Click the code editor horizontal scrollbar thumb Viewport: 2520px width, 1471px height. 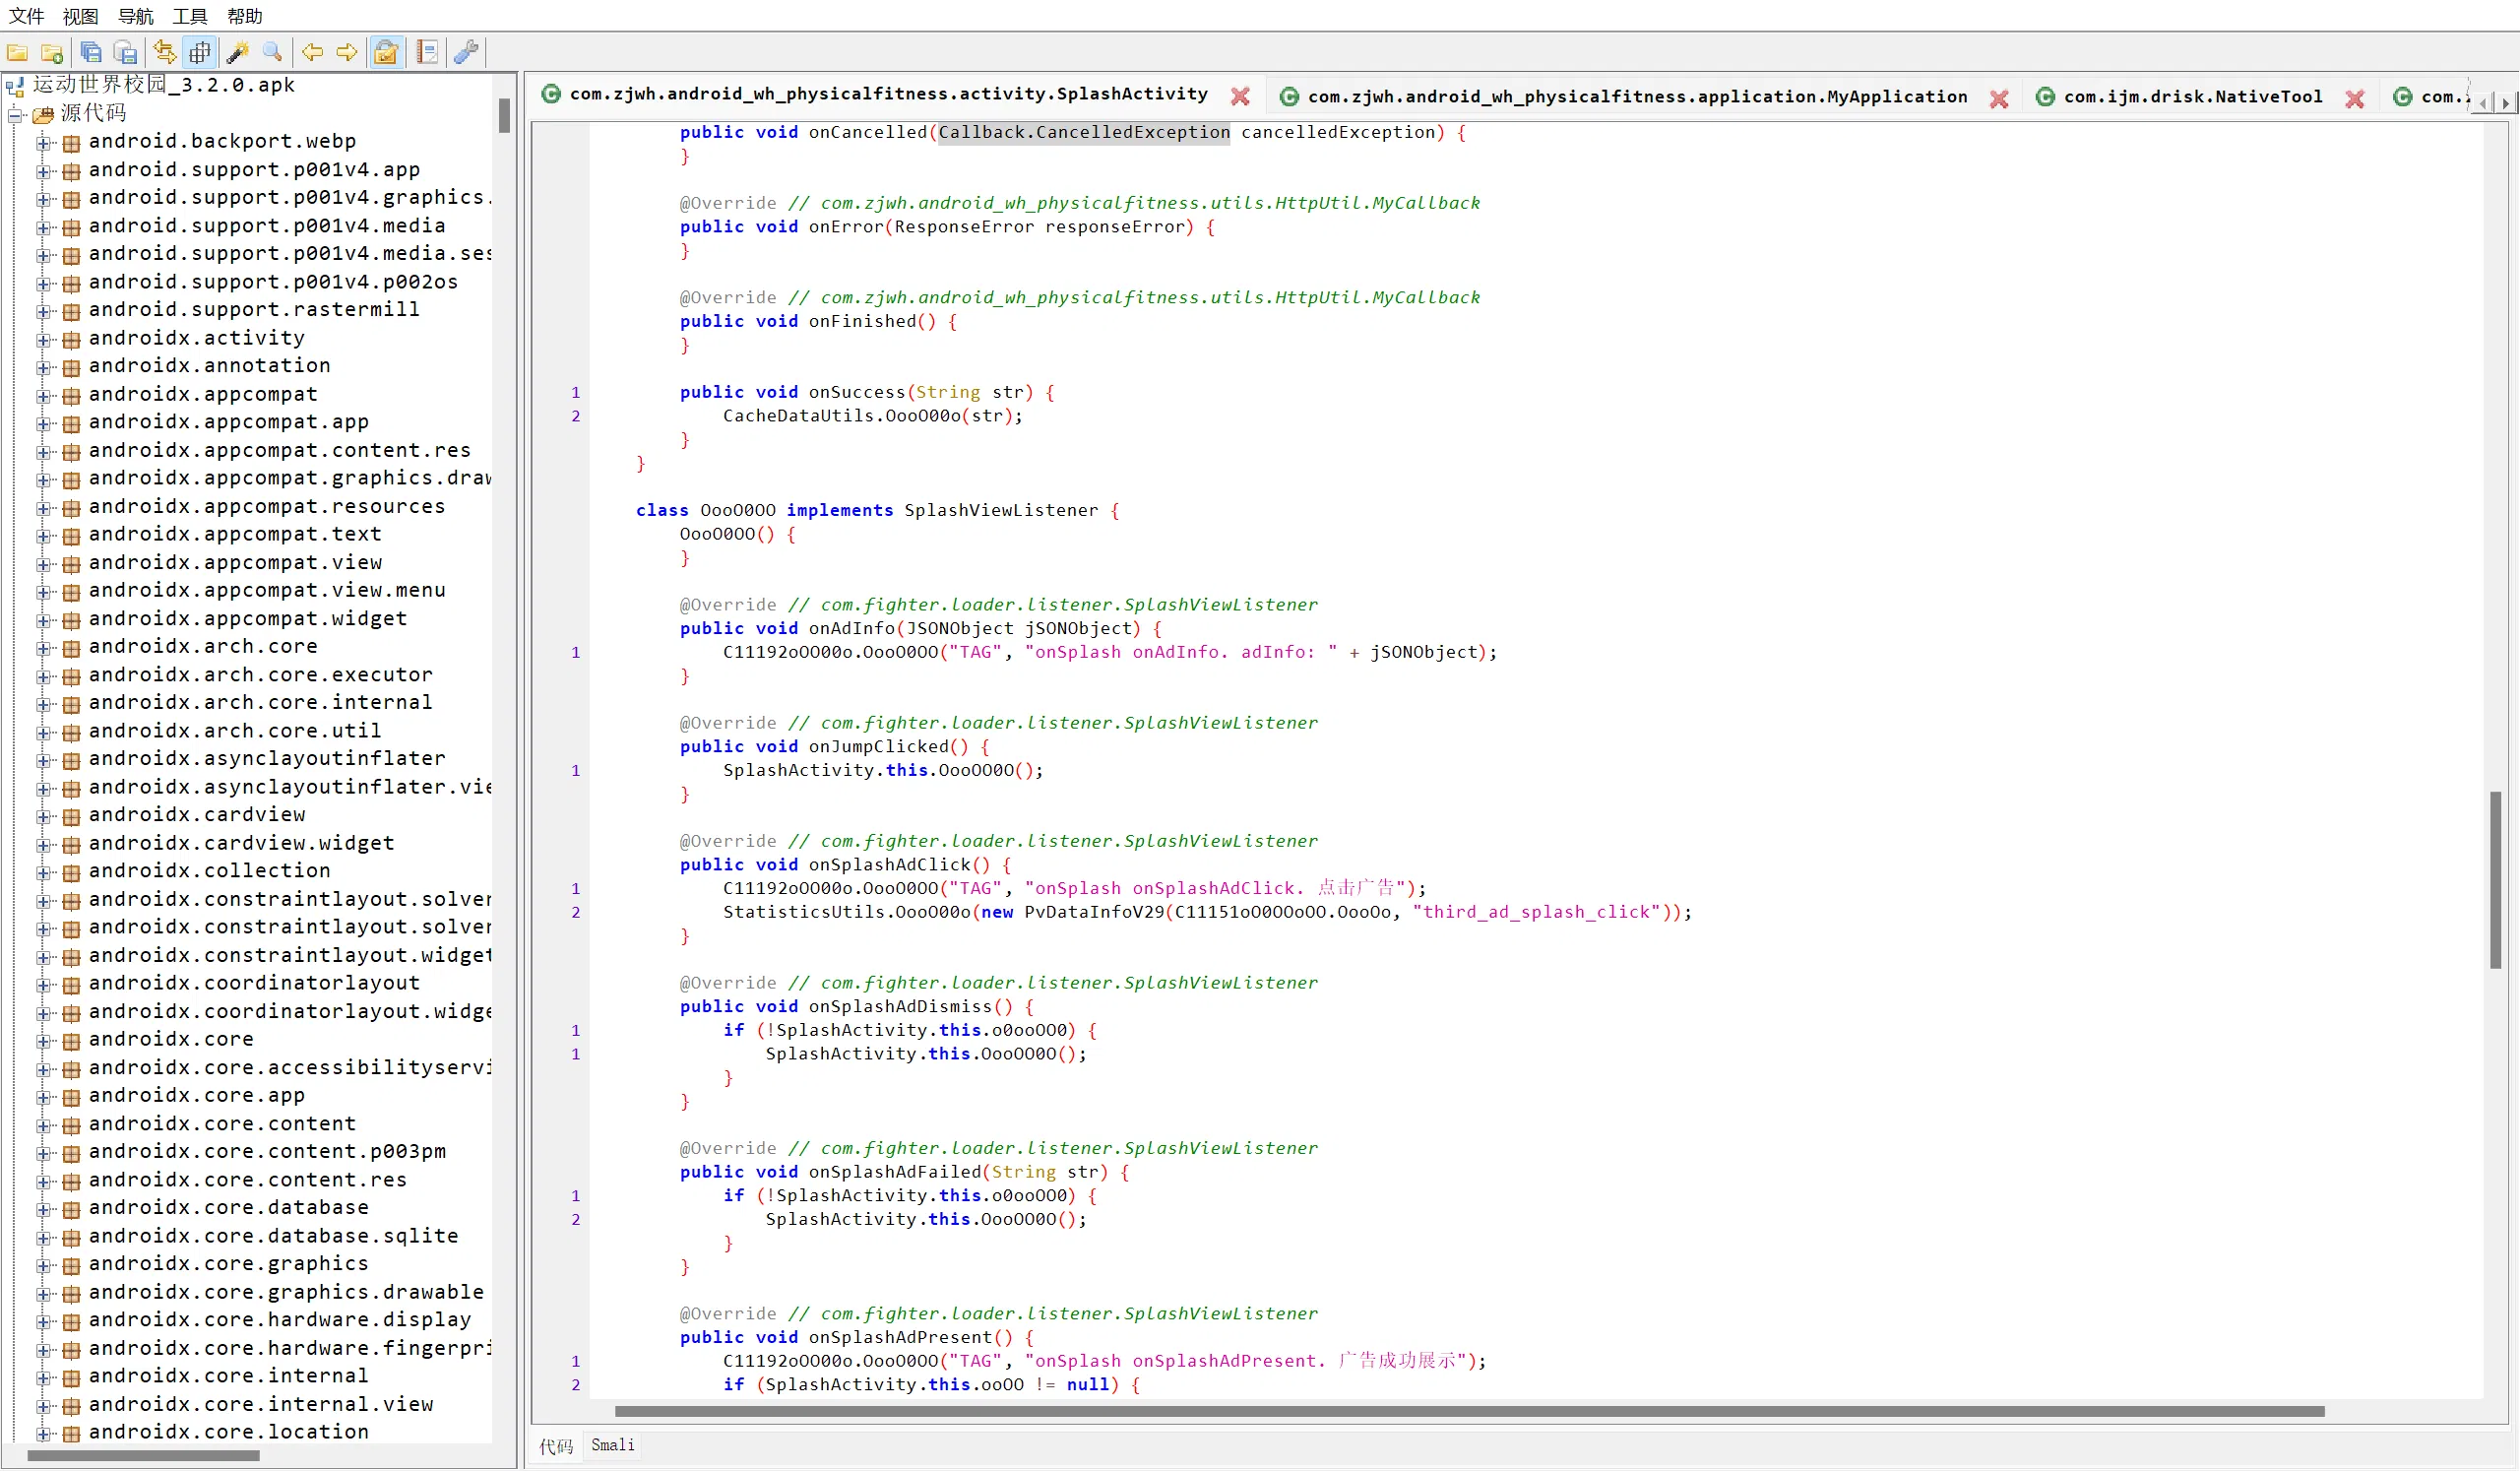click(x=1469, y=1411)
